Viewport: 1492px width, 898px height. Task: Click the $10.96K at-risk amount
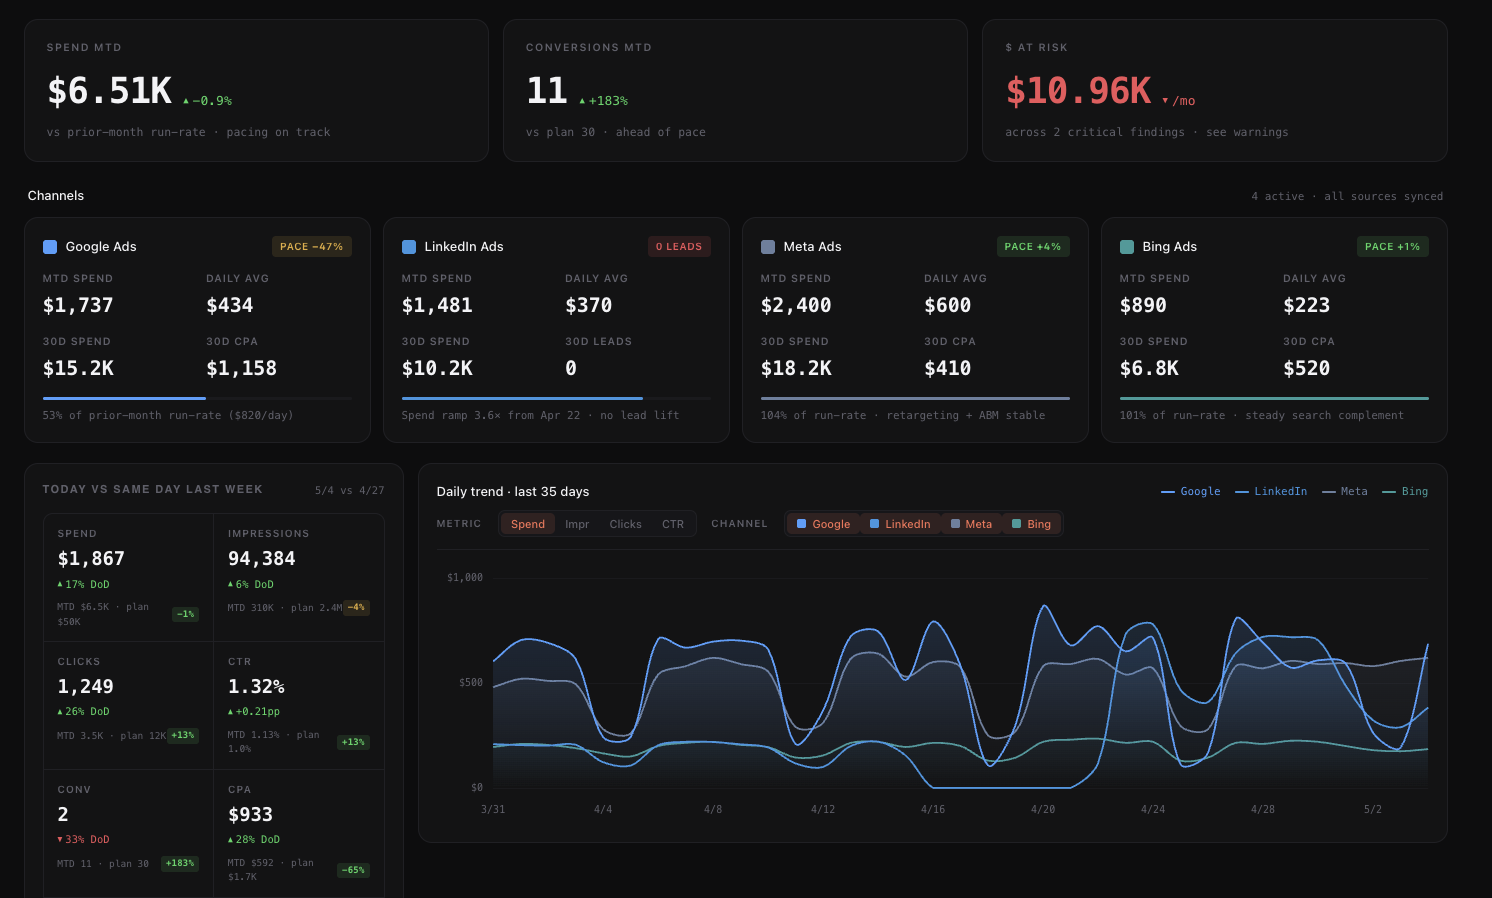1079,91
